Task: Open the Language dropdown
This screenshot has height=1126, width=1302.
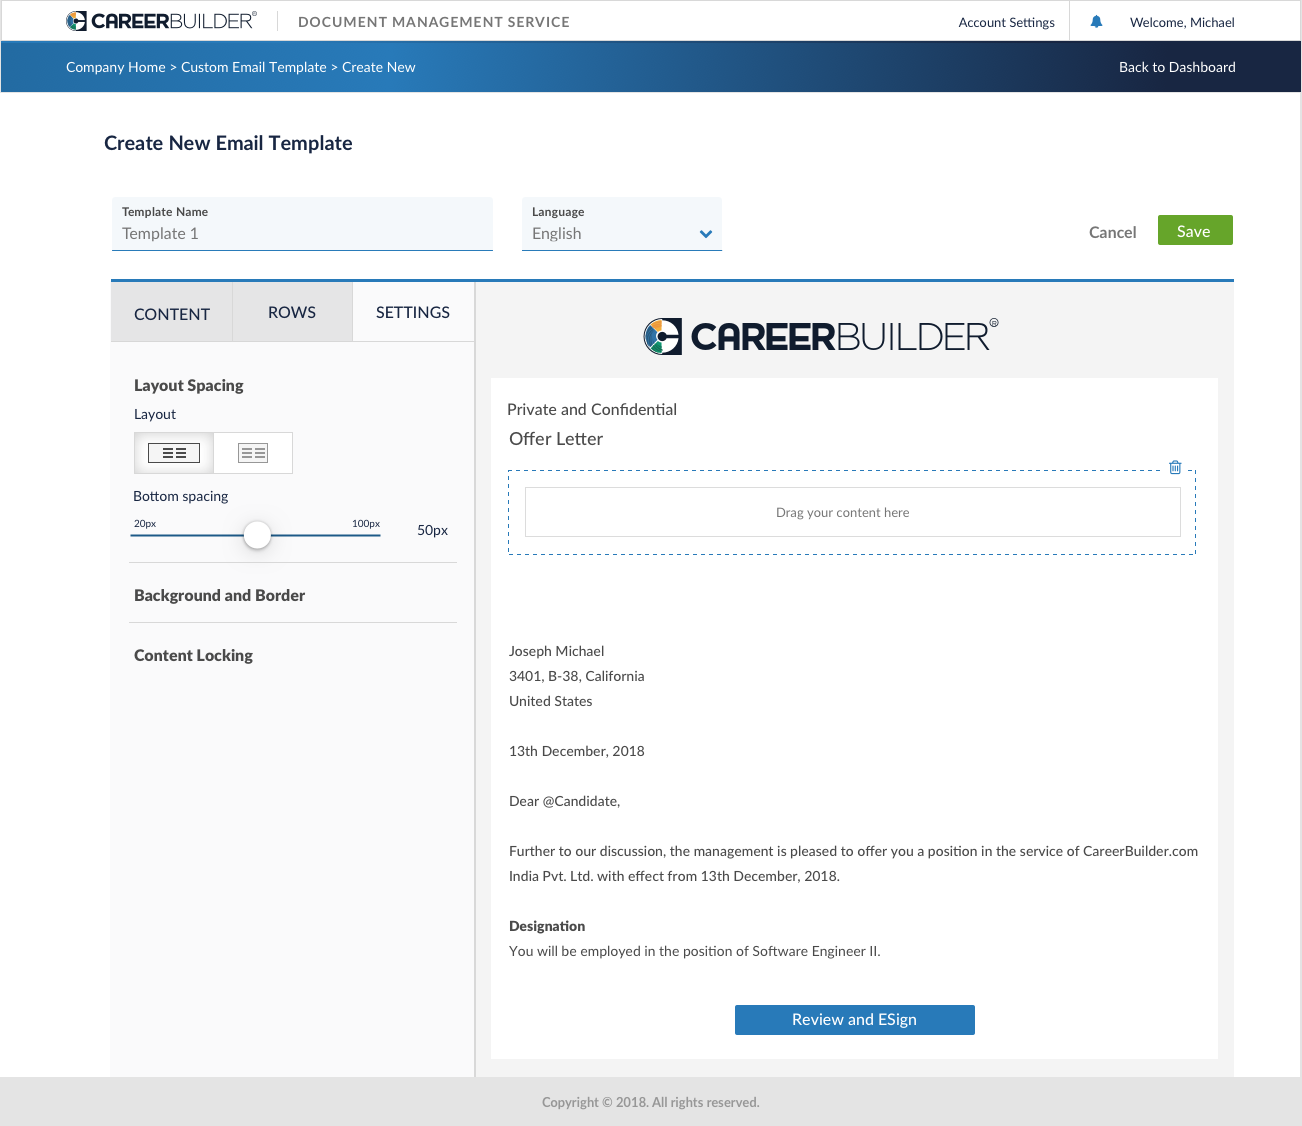Action: tap(621, 224)
